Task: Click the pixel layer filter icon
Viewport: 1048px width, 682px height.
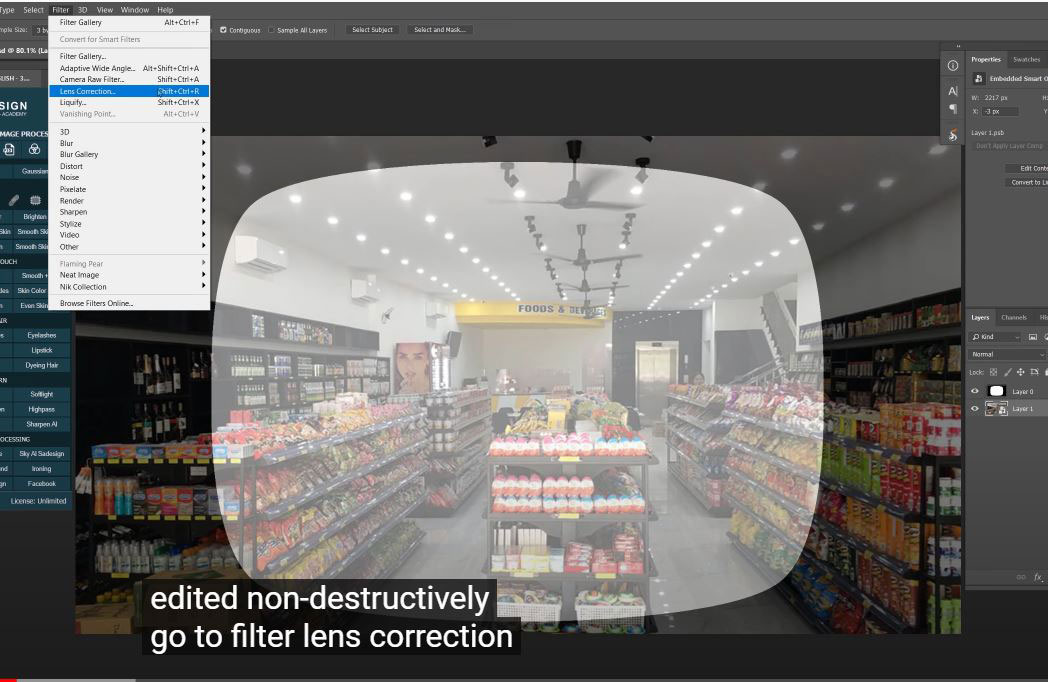Action: coord(1033,336)
